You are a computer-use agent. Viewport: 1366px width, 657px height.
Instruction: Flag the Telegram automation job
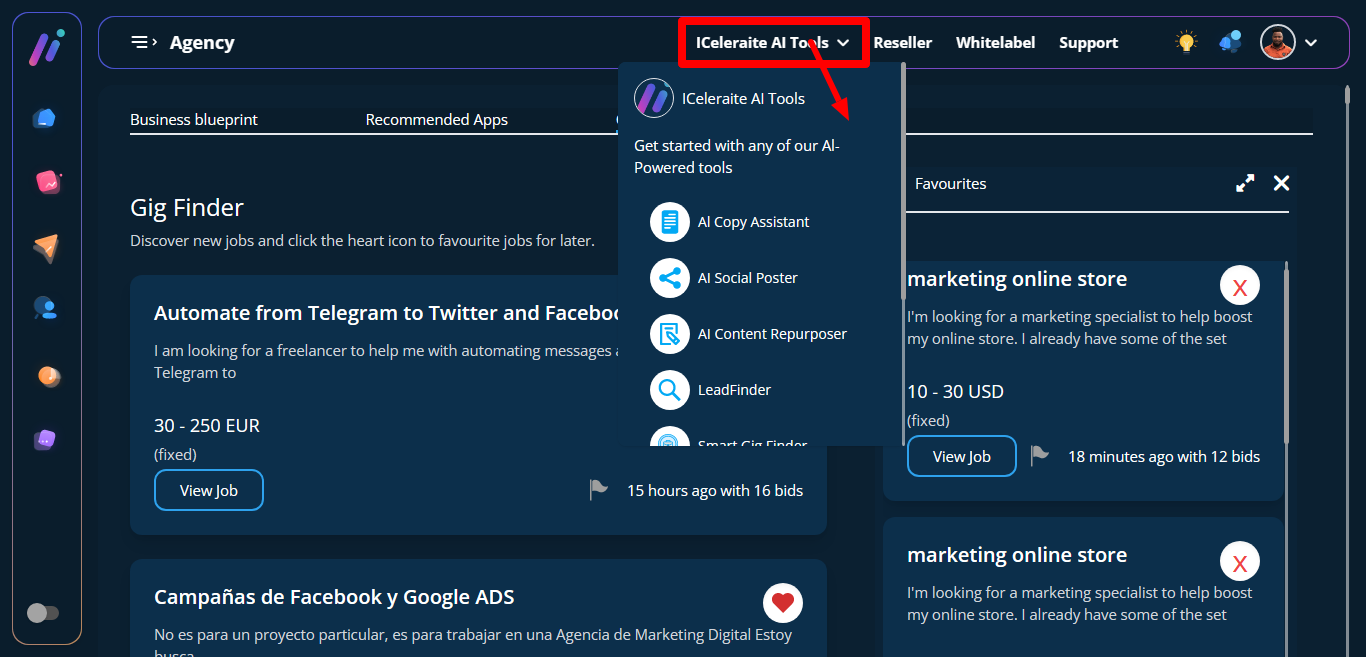pos(598,490)
